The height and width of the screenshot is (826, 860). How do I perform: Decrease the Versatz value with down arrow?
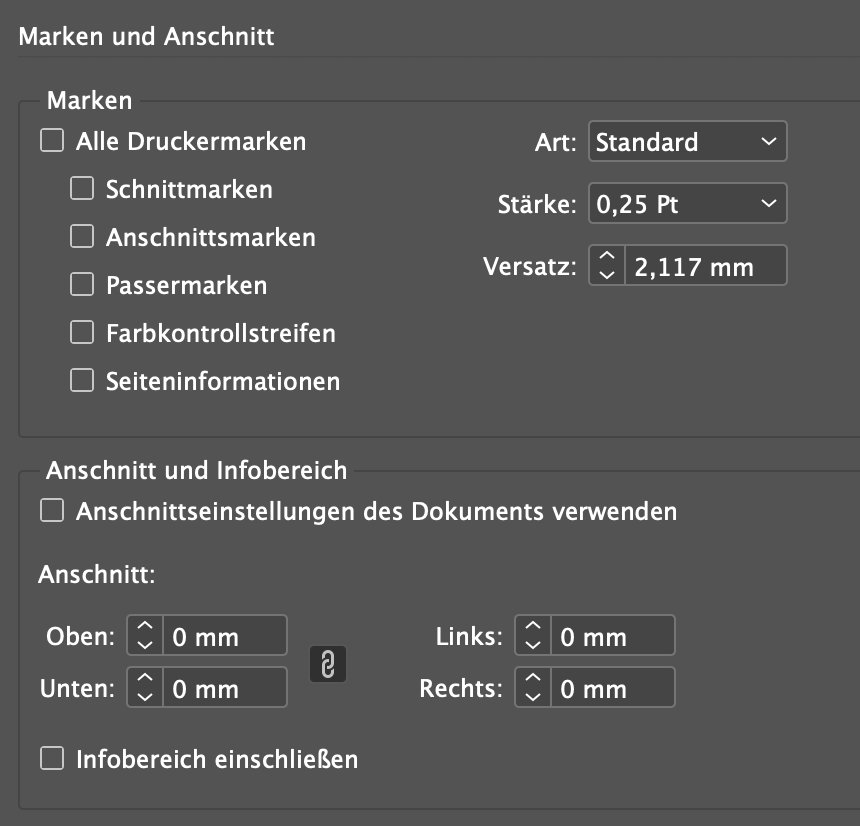pos(607,275)
